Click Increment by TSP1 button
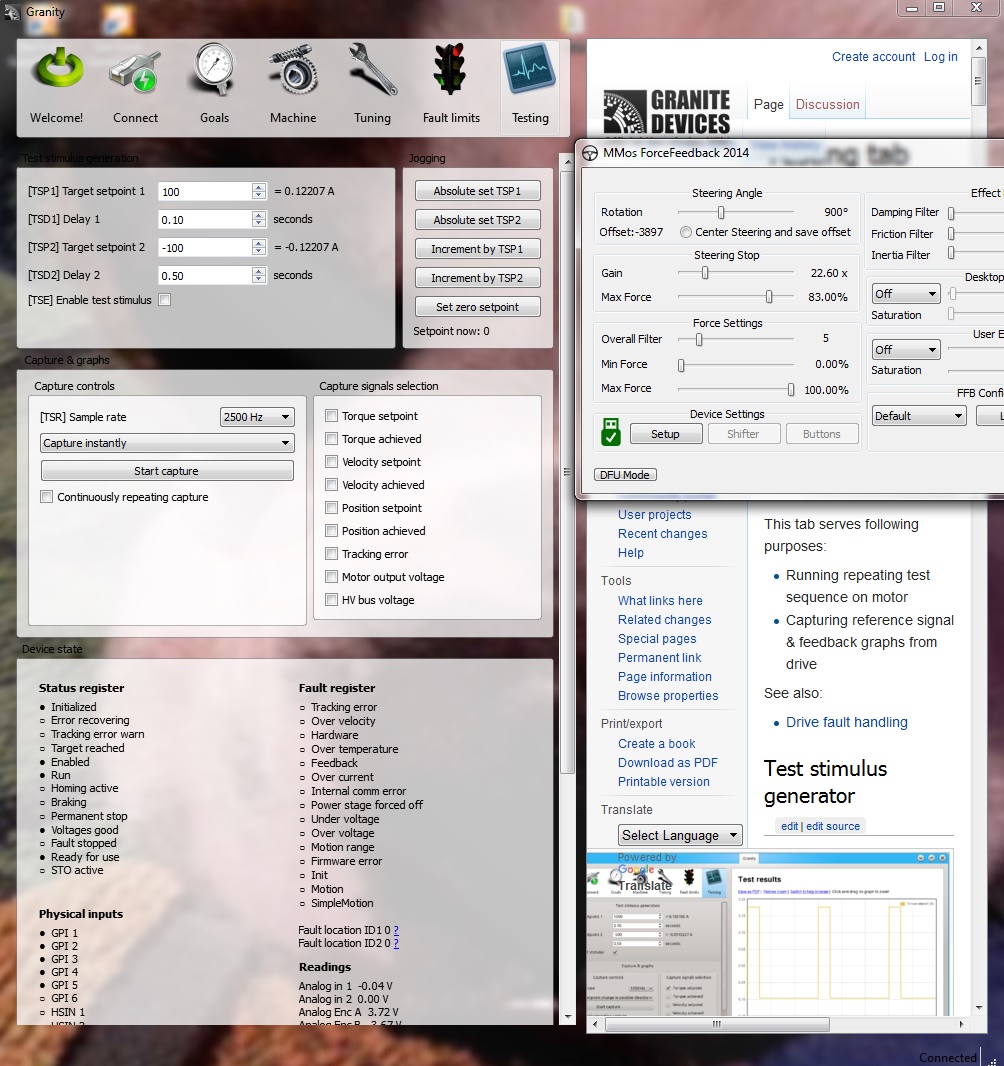The width and height of the screenshot is (1004, 1066). pos(477,249)
